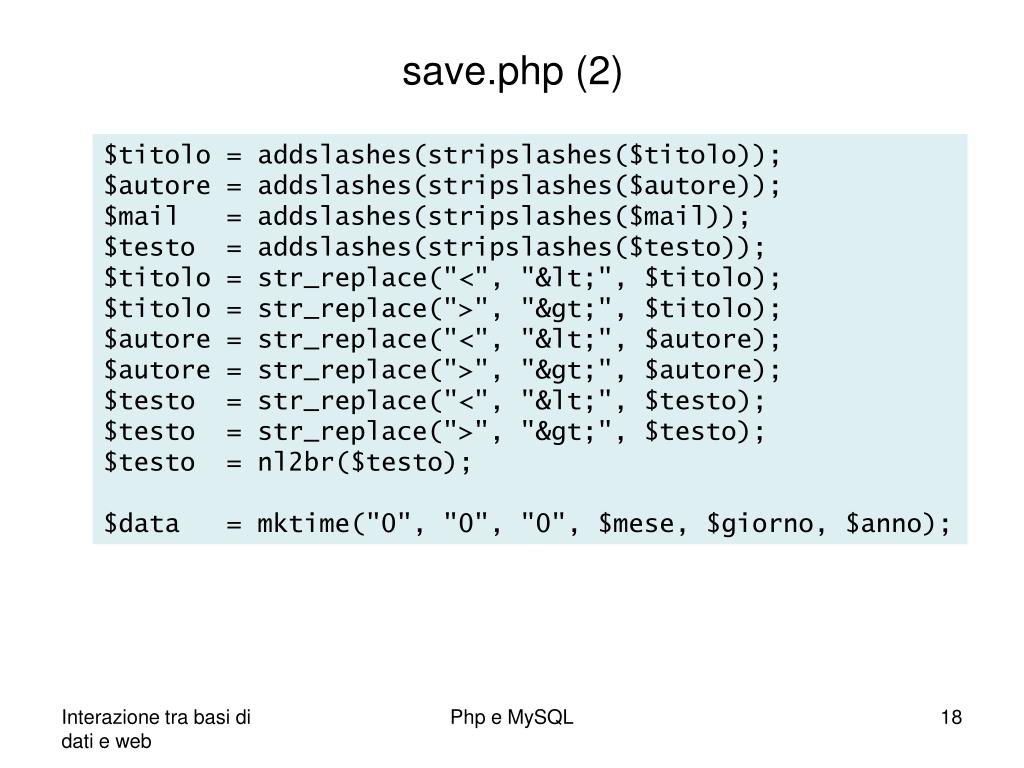Image resolution: width=1024 pixels, height=768 pixels.
Task: Click $titolo str_replace line with &lt;
Action: (442, 278)
